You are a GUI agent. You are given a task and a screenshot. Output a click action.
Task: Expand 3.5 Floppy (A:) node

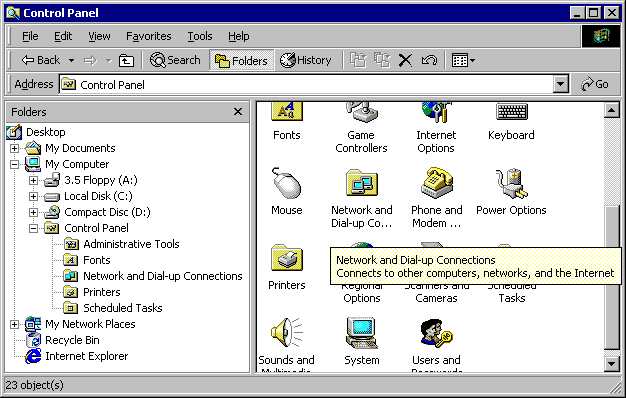click(34, 180)
